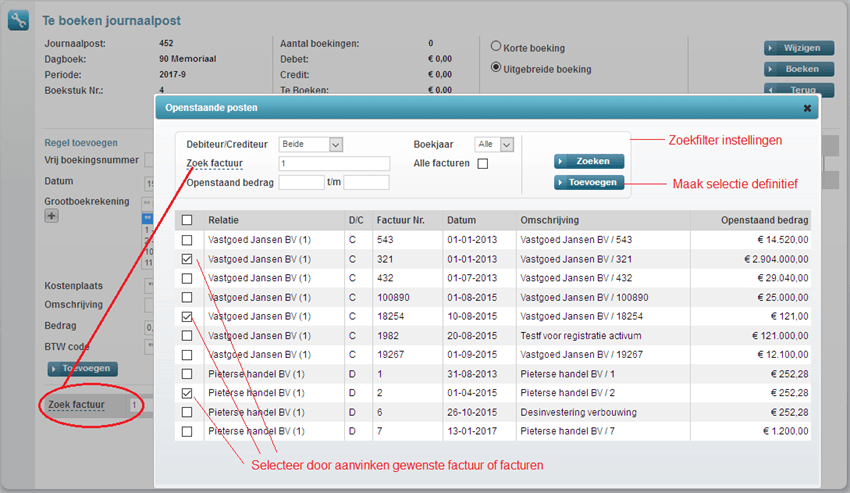
Task: Open the Boekjaar dropdown
Action: pos(494,144)
